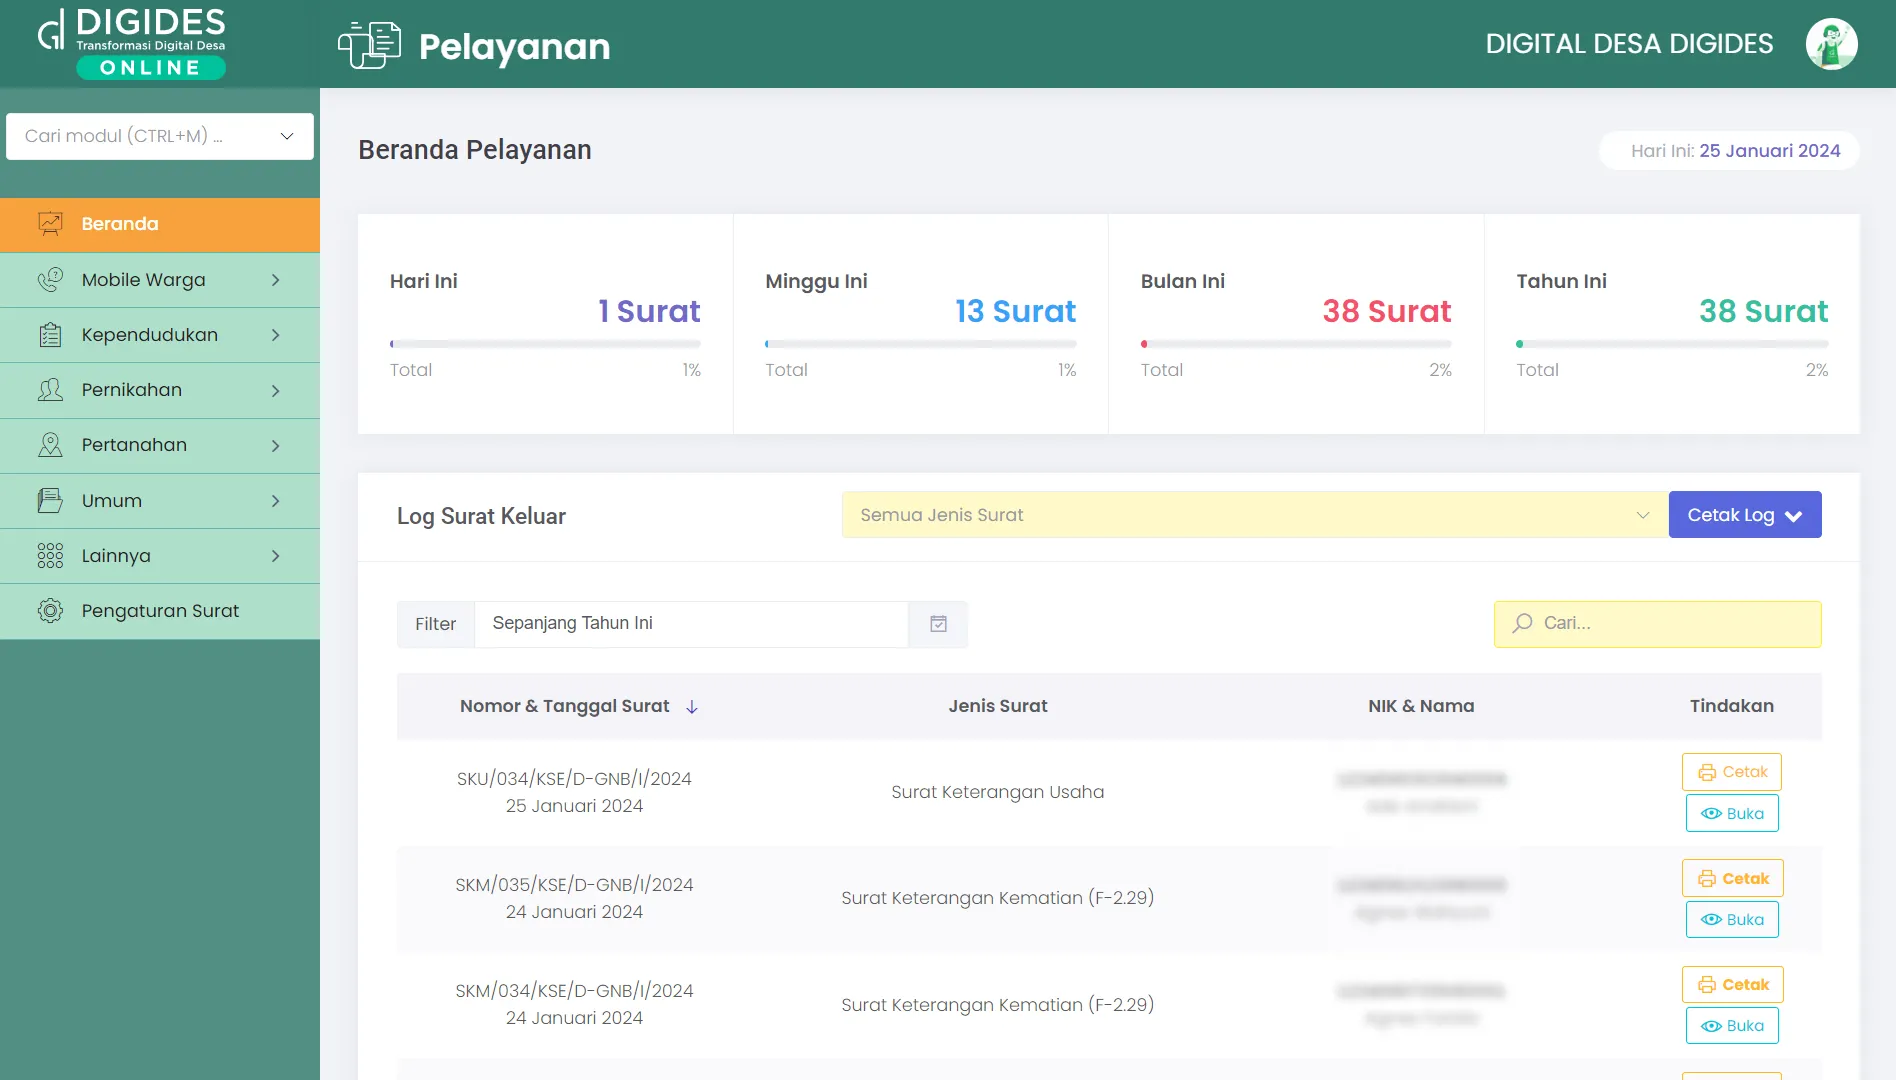Click the Cari search field in the log
Viewport: 1896px width, 1080px height.
point(1670,624)
